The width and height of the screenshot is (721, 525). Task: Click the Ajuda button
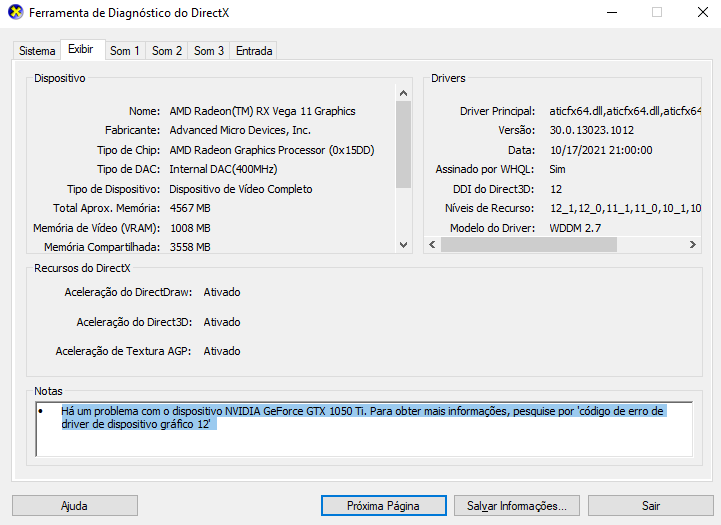click(74, 506)
